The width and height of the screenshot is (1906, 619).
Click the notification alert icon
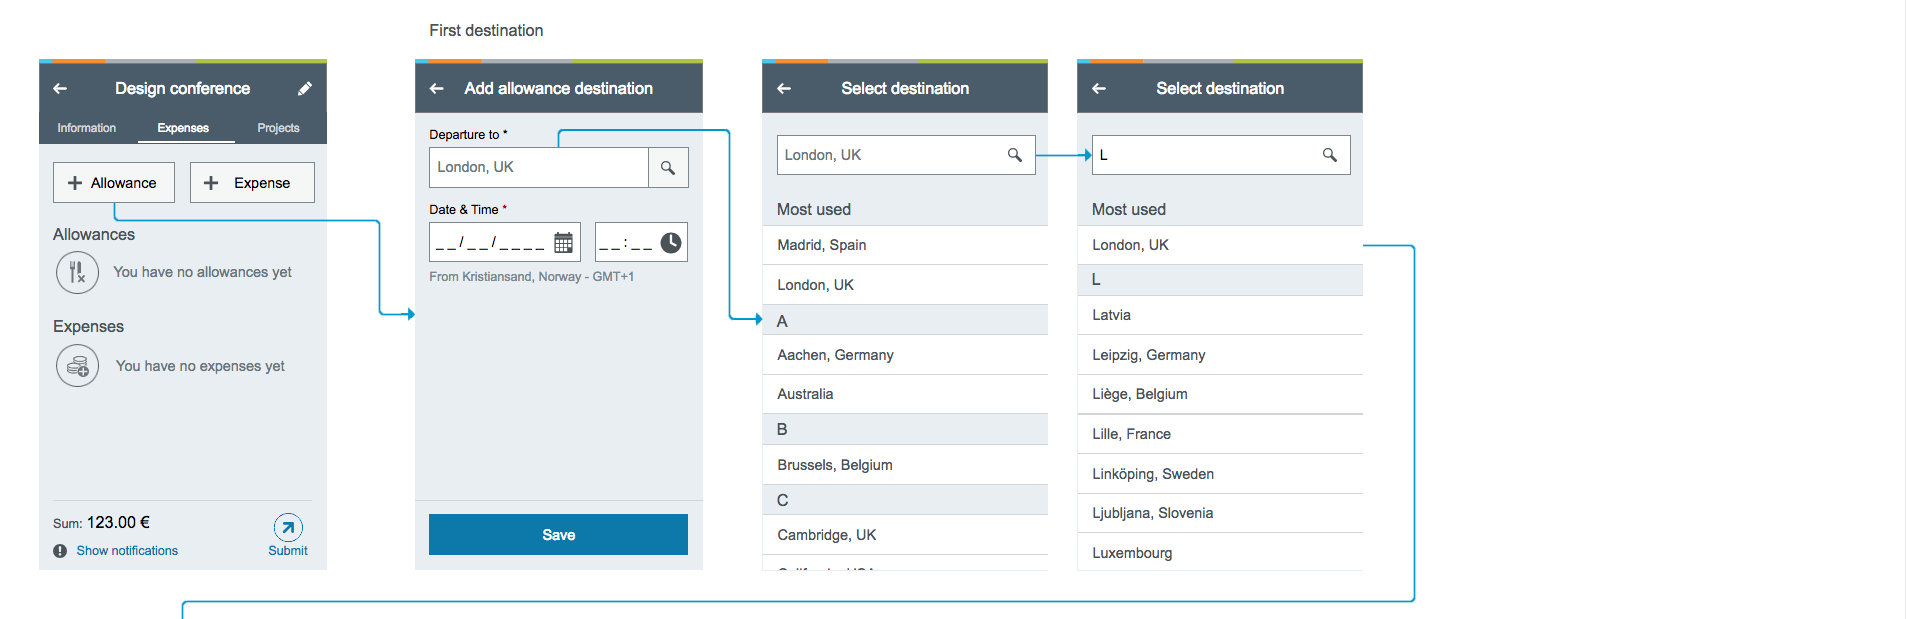(60, 551)
